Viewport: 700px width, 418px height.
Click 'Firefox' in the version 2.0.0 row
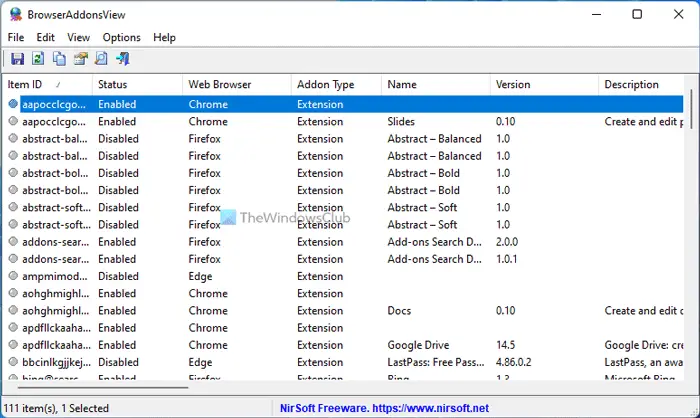[x=204, y=242]
